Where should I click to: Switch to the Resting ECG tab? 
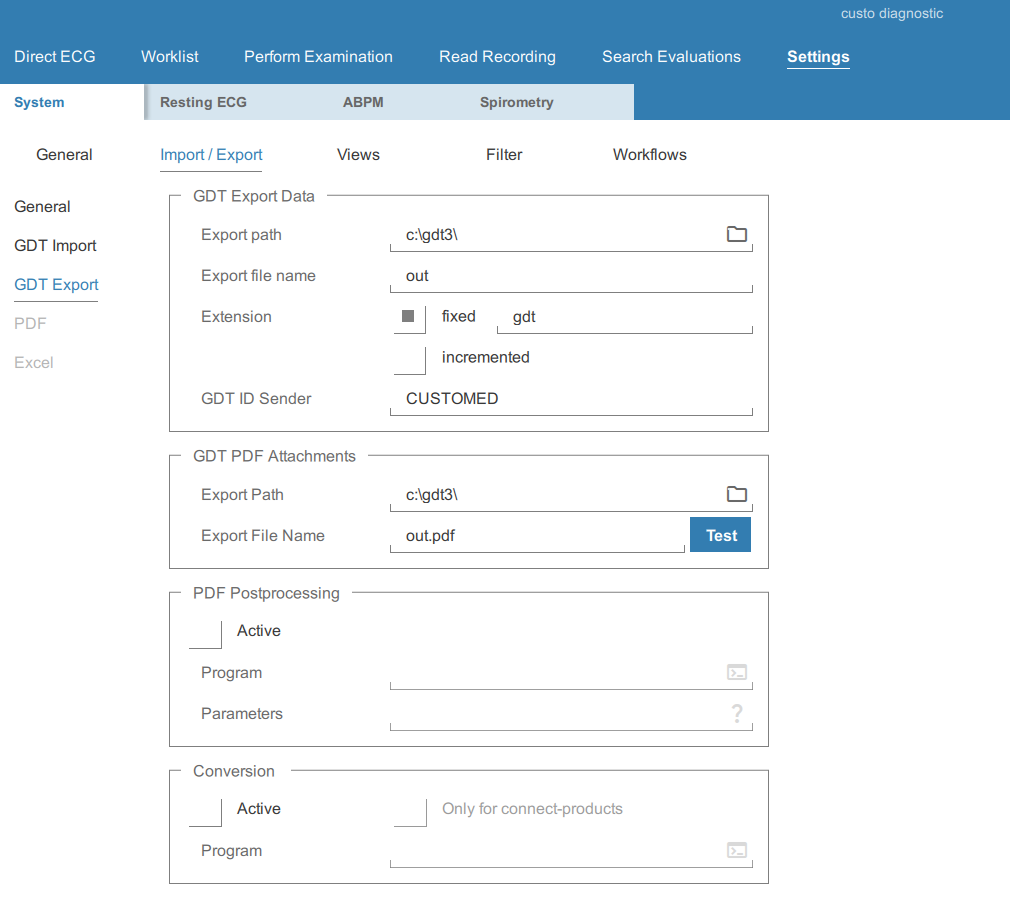(x=203, y=102)
